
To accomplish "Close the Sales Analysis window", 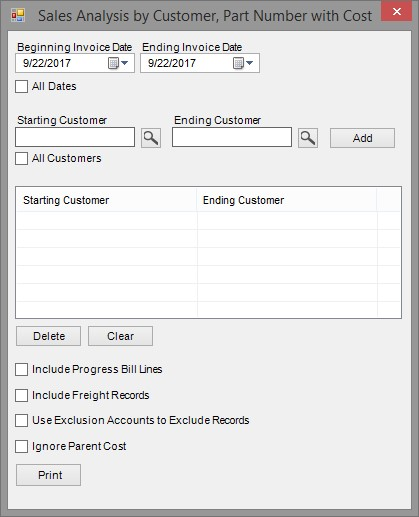I will (x=397, y=11).
